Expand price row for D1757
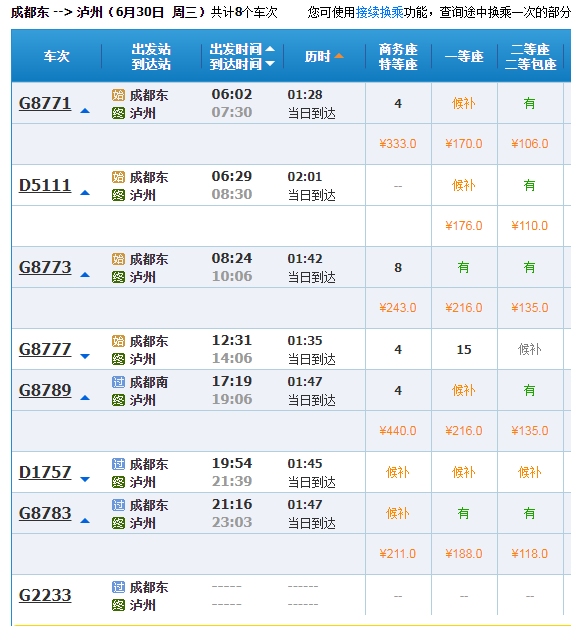The height and width of the screenshot is (626, 571). click(85, 479)
